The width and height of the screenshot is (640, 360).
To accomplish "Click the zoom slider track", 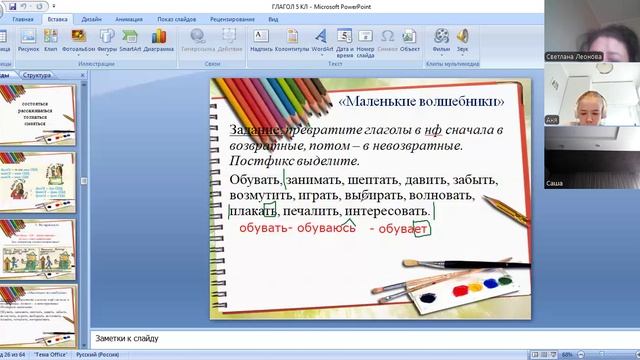I will pos(610,355).
